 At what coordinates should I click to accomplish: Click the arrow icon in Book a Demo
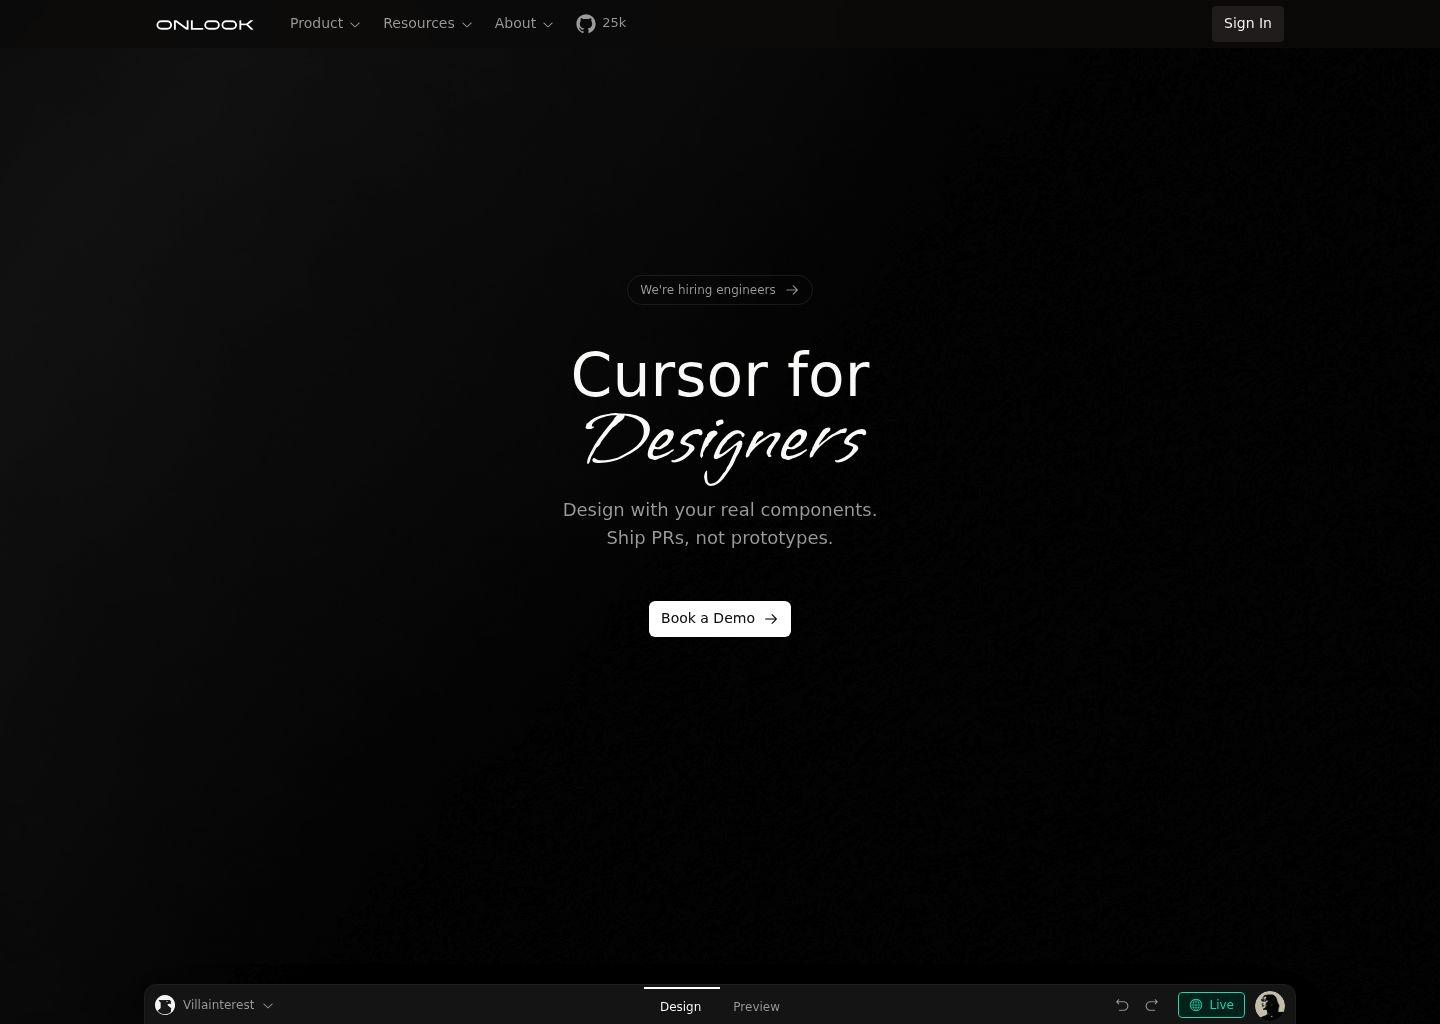coord(771,619)
